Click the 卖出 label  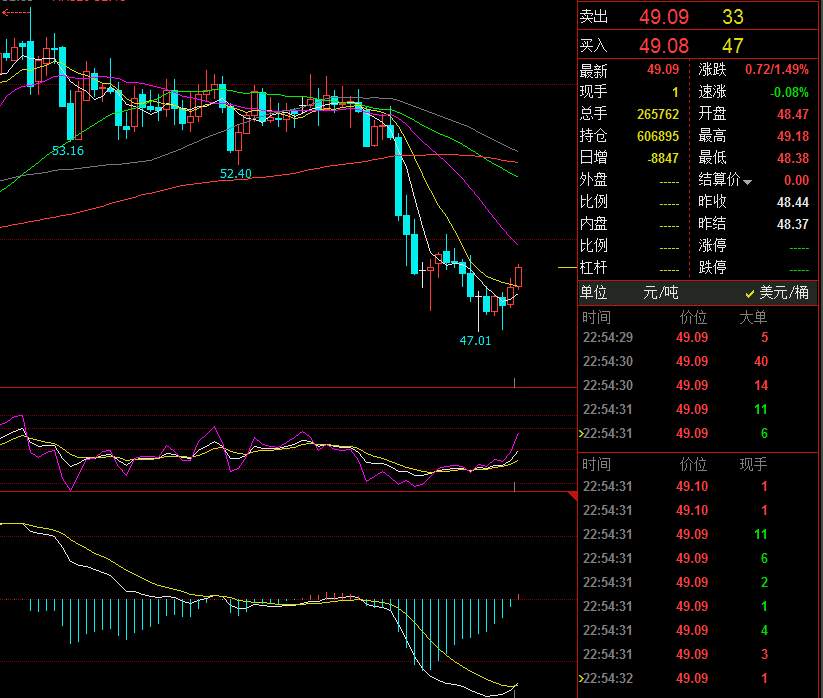click(594, 17)
